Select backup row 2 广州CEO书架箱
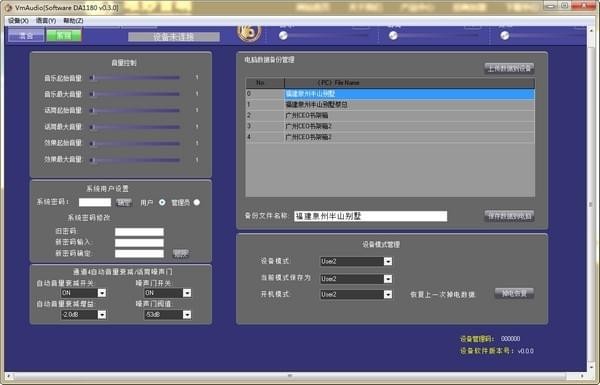600x385 pixels. point(390,115)
